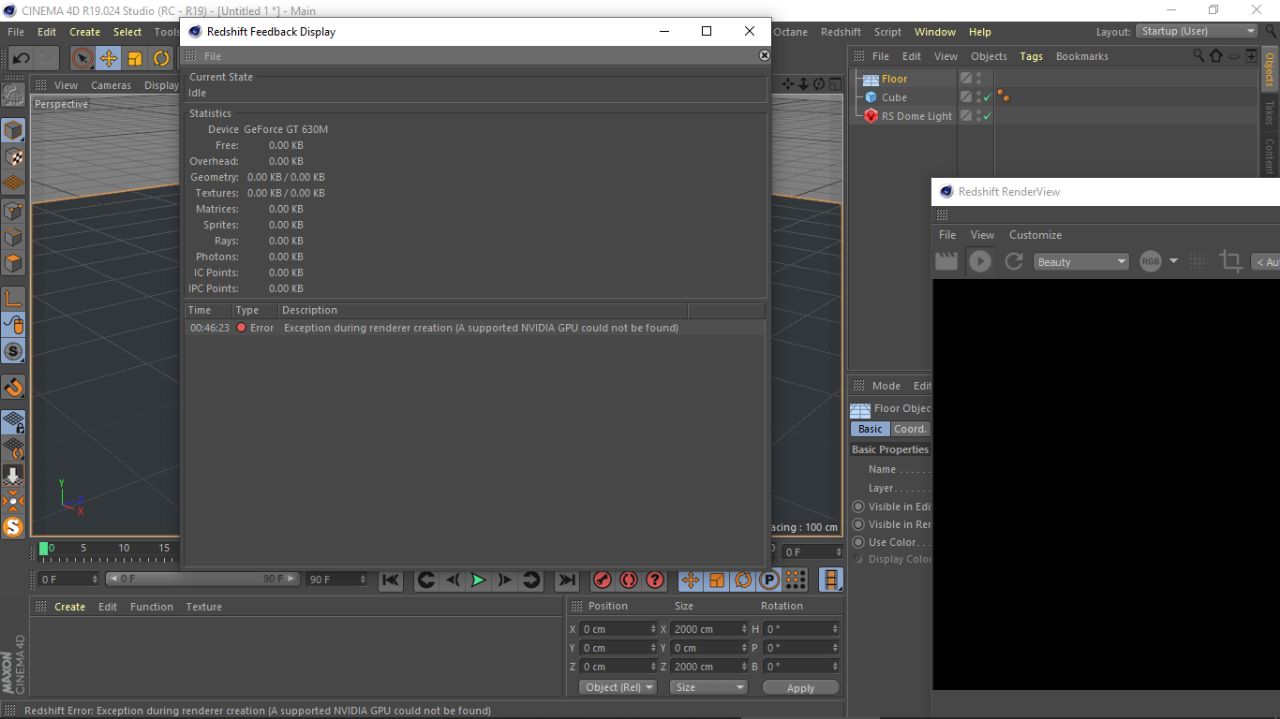Image resolution: width=1280 pixels, height=719 pixels.
Task: Click the Planar Workplane icon
Action: 13,448
